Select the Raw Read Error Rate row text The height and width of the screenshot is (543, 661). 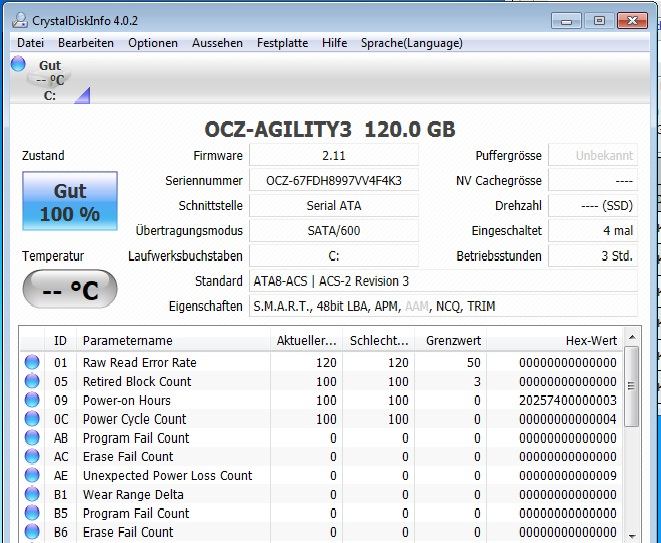click(x=140, y=363)
